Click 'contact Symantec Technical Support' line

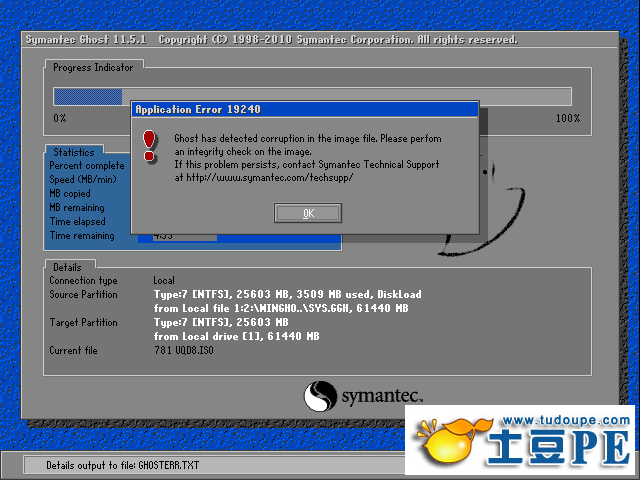click(x=307, y=164)
